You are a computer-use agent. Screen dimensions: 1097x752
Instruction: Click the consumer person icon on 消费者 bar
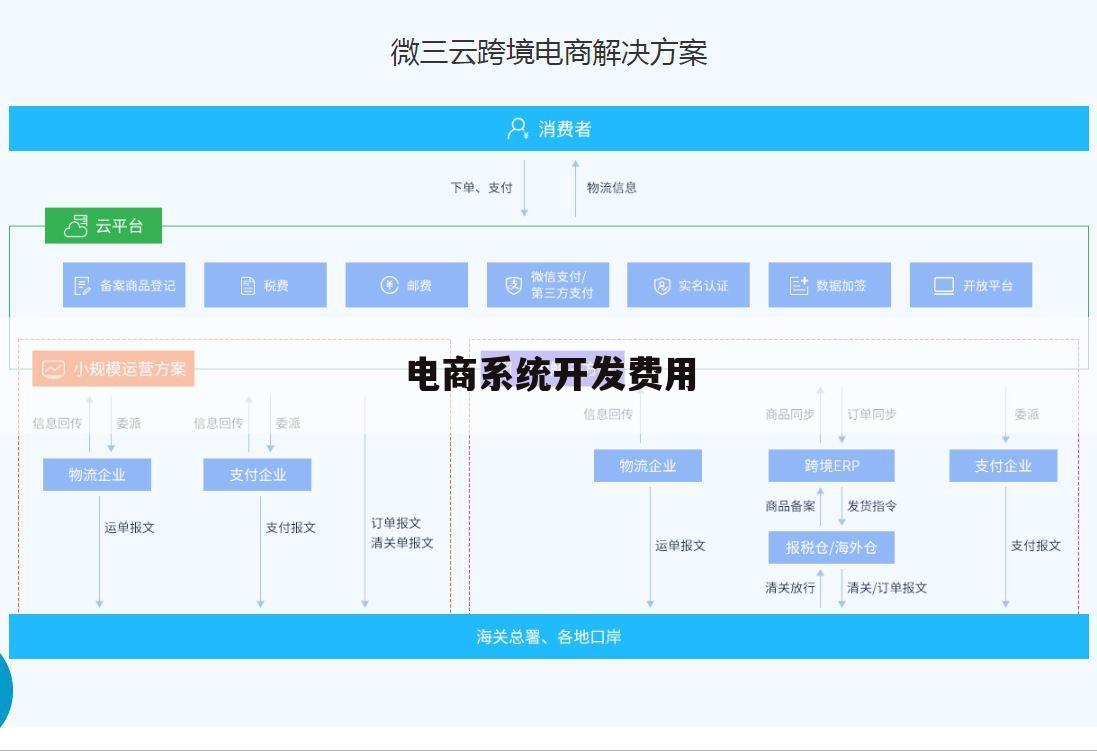tap(518, 128)
